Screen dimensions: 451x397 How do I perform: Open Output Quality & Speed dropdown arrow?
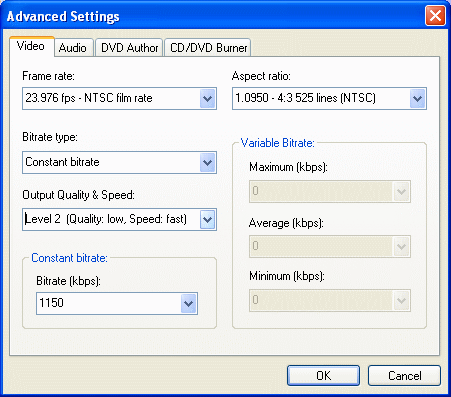pos(208,220)
